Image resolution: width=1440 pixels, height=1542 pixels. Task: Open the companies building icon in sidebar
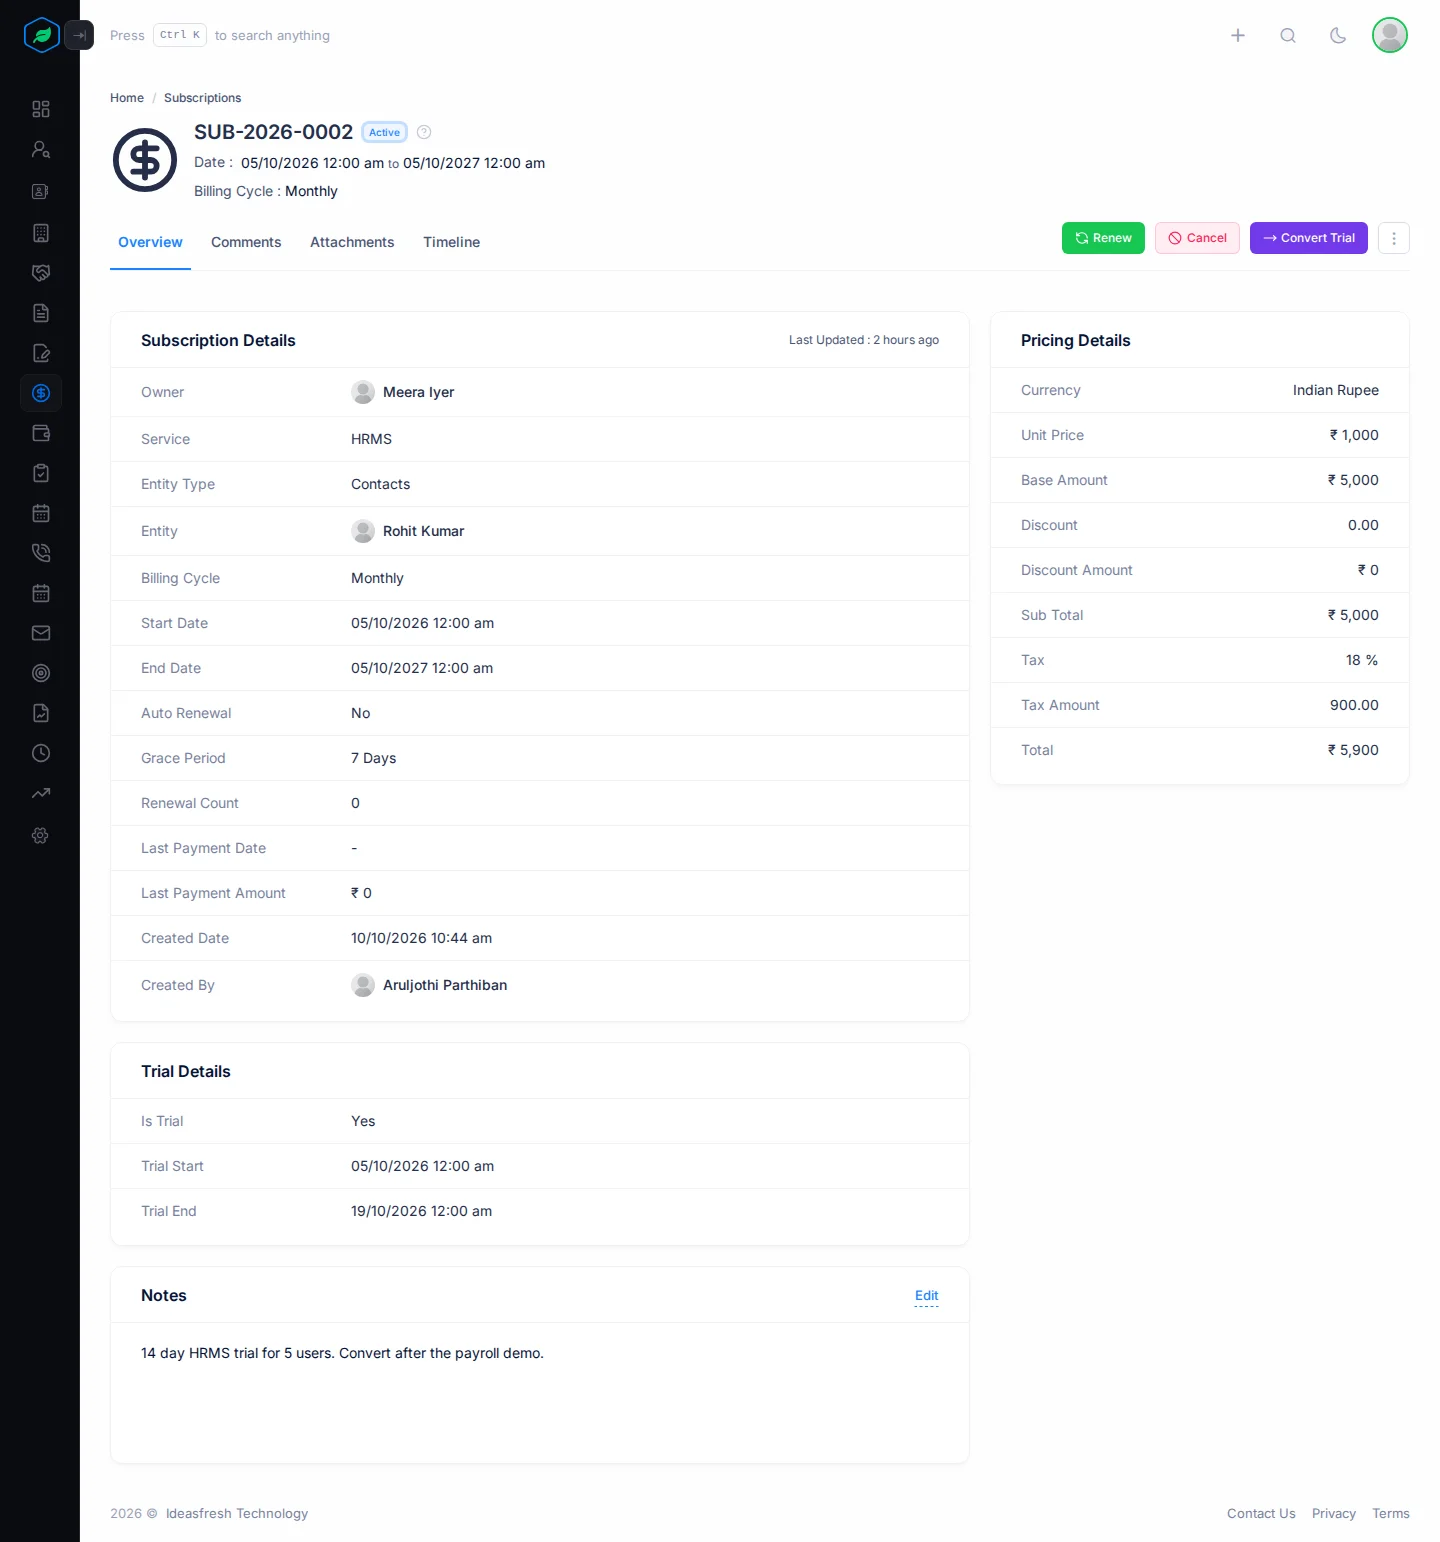[41, 233]
